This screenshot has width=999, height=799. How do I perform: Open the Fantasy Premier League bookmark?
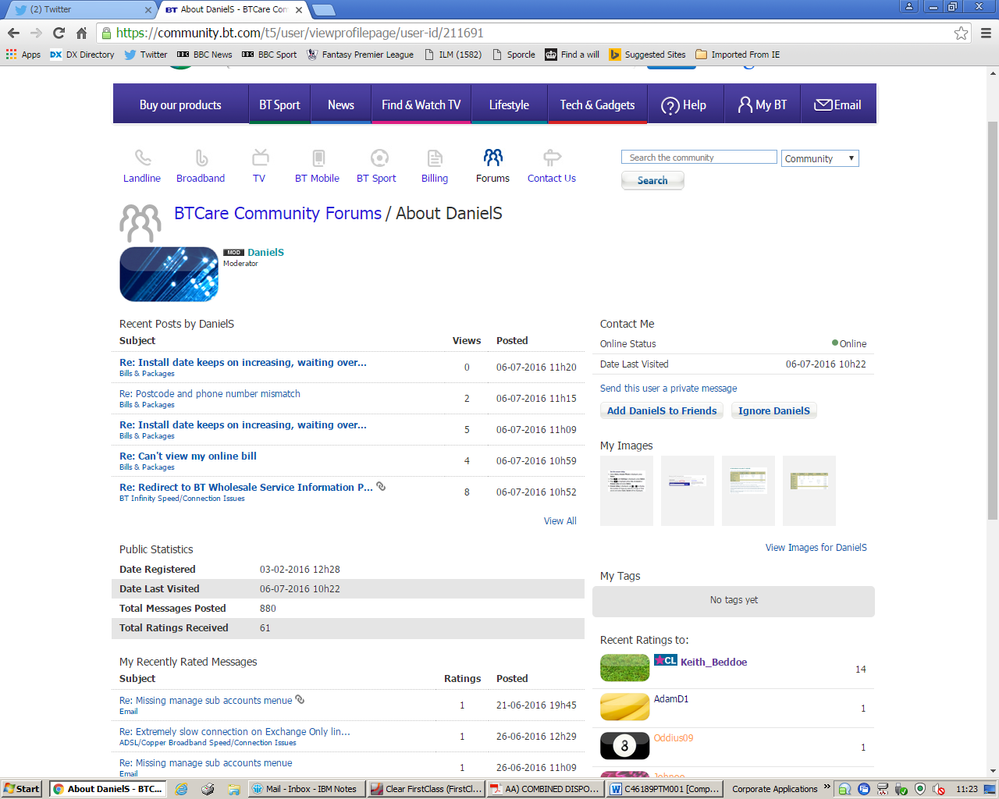tap(361, 55)
